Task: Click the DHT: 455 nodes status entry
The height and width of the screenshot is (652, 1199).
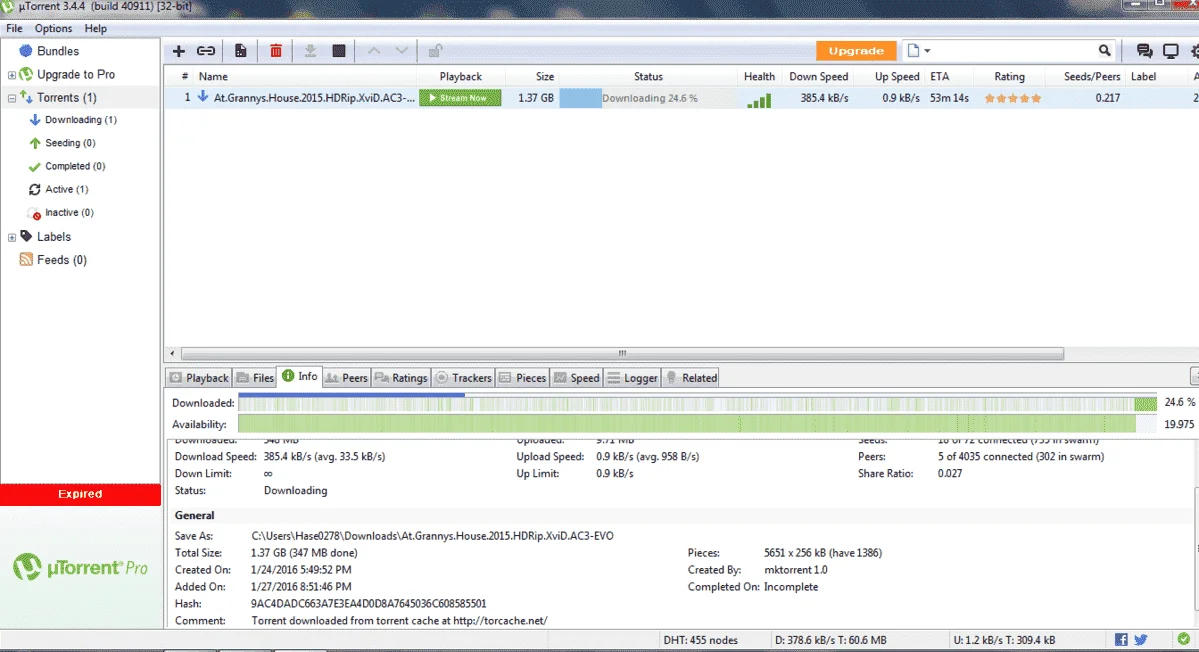Action: (700, 640)
